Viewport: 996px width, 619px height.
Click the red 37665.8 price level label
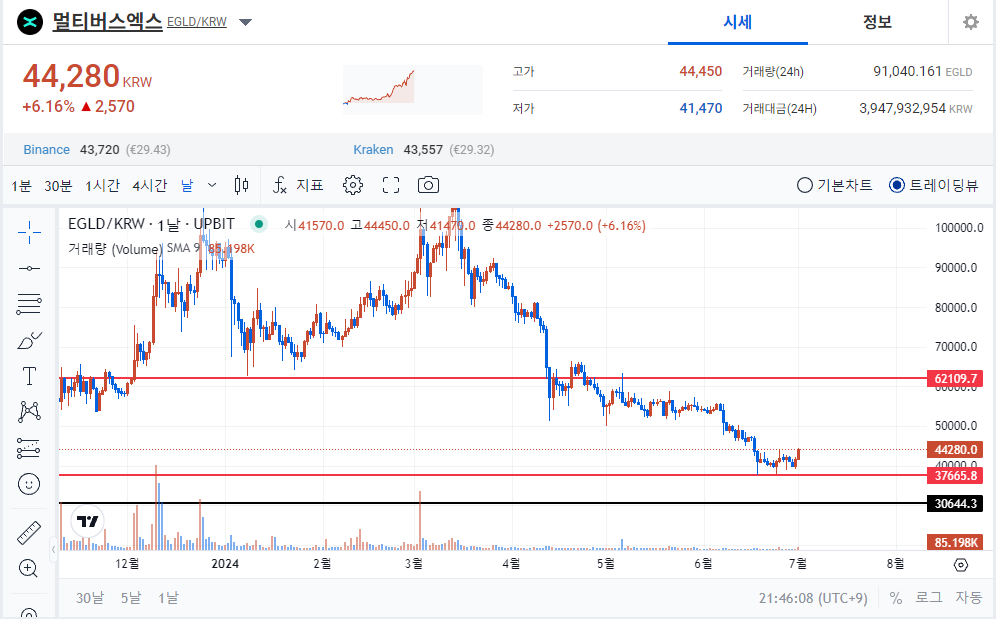click(x=953, y=476)
